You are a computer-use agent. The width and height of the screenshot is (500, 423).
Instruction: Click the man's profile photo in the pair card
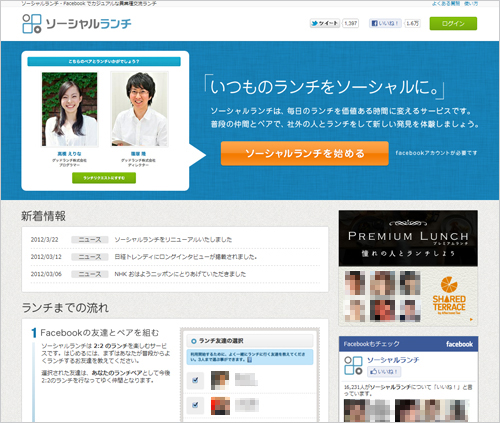pyautogui.click(x=140, y=109)
